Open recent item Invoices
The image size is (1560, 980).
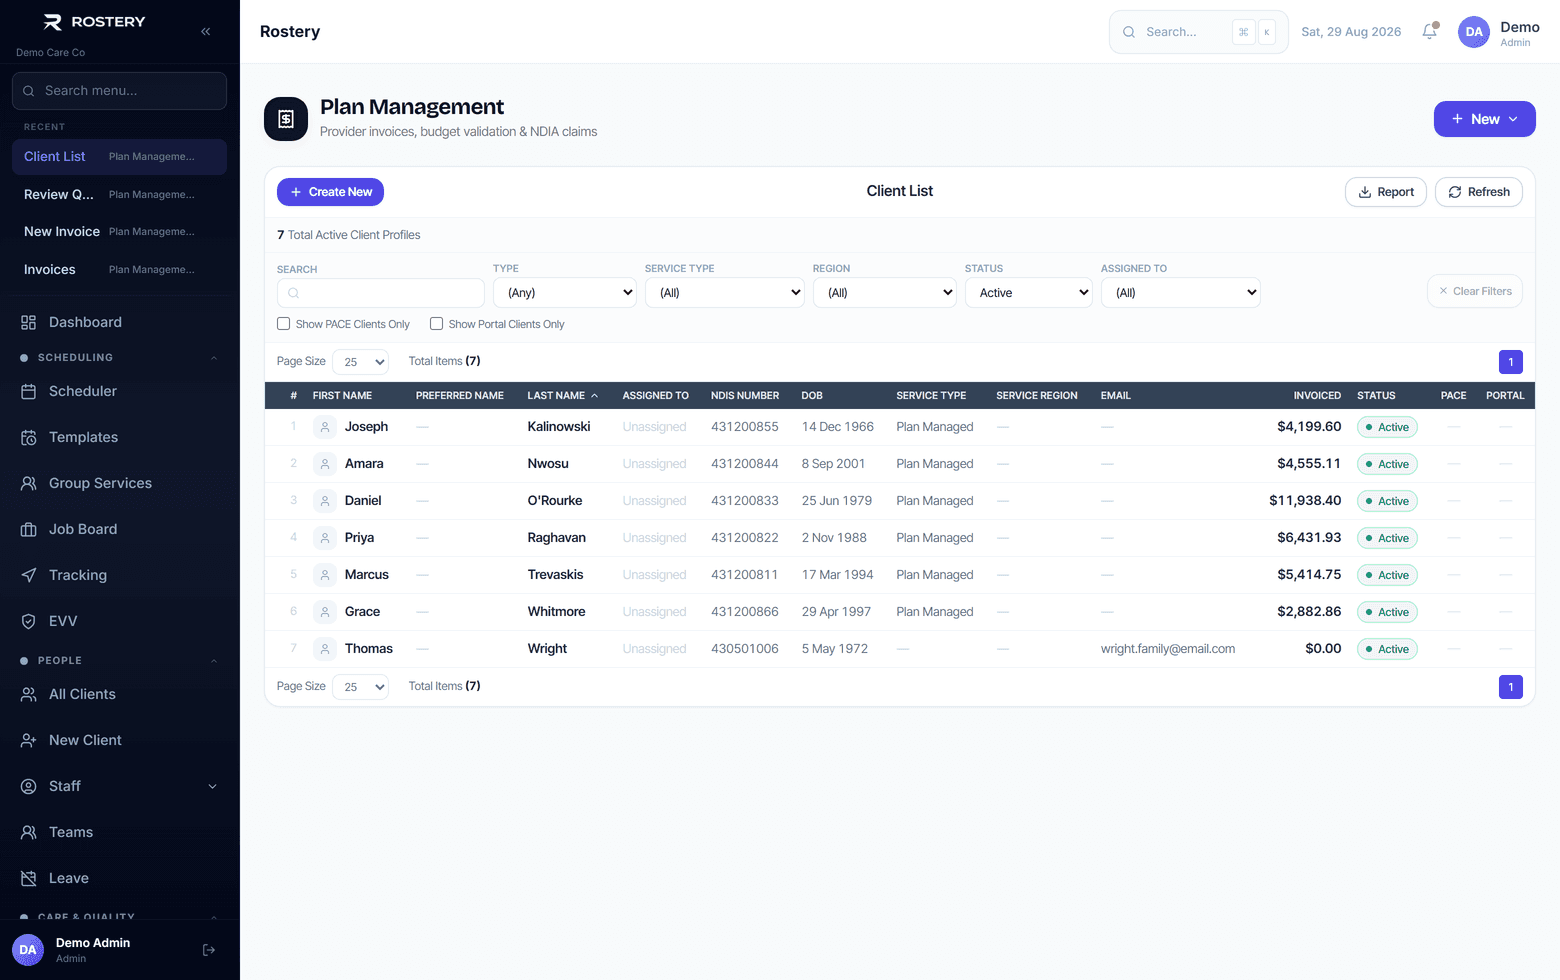tap(119, 270)
